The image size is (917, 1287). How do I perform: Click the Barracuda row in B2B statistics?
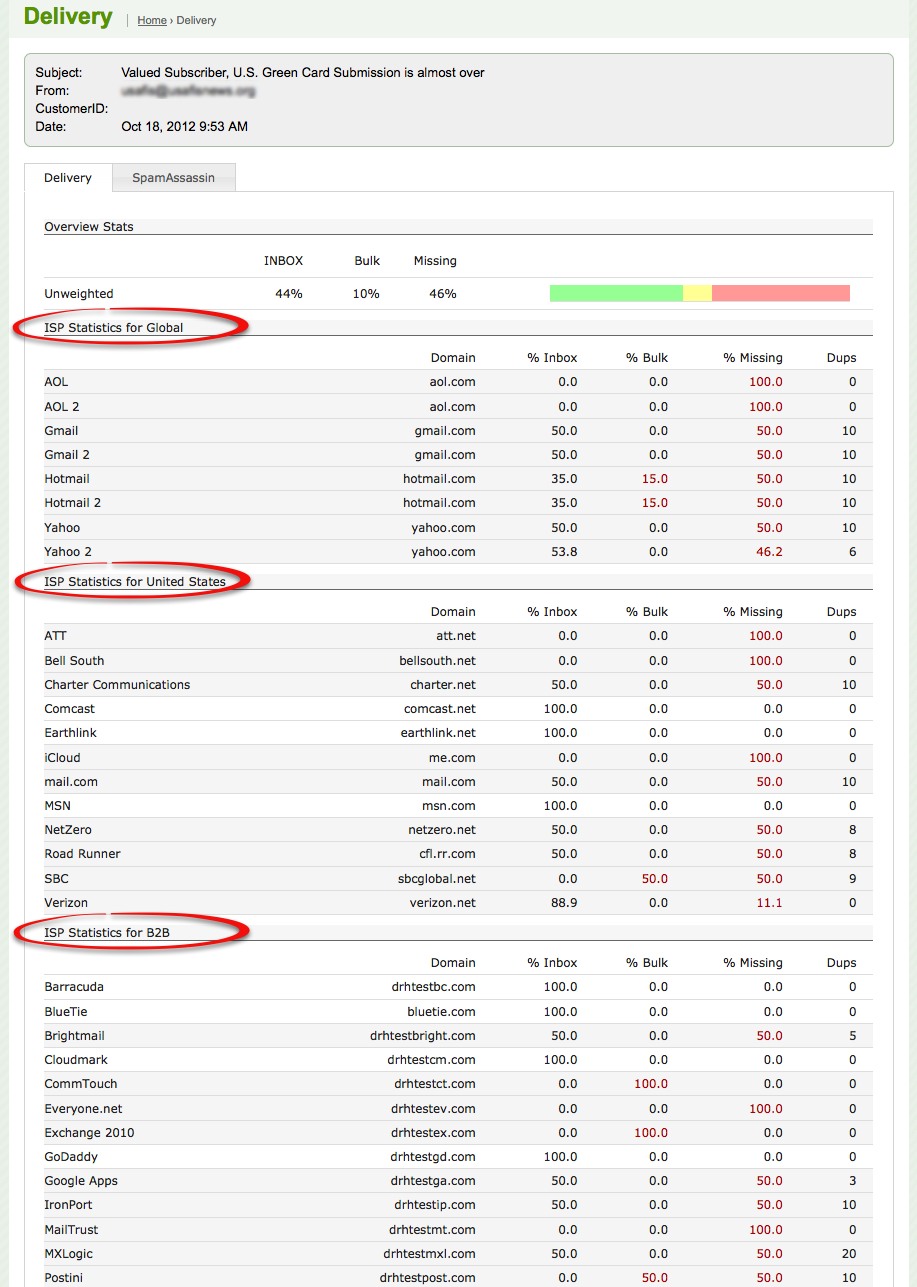[x=74, y=987]
